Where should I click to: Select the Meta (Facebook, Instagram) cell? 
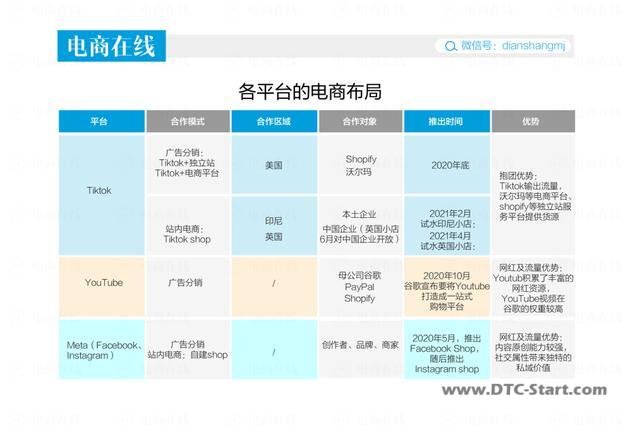102,350
